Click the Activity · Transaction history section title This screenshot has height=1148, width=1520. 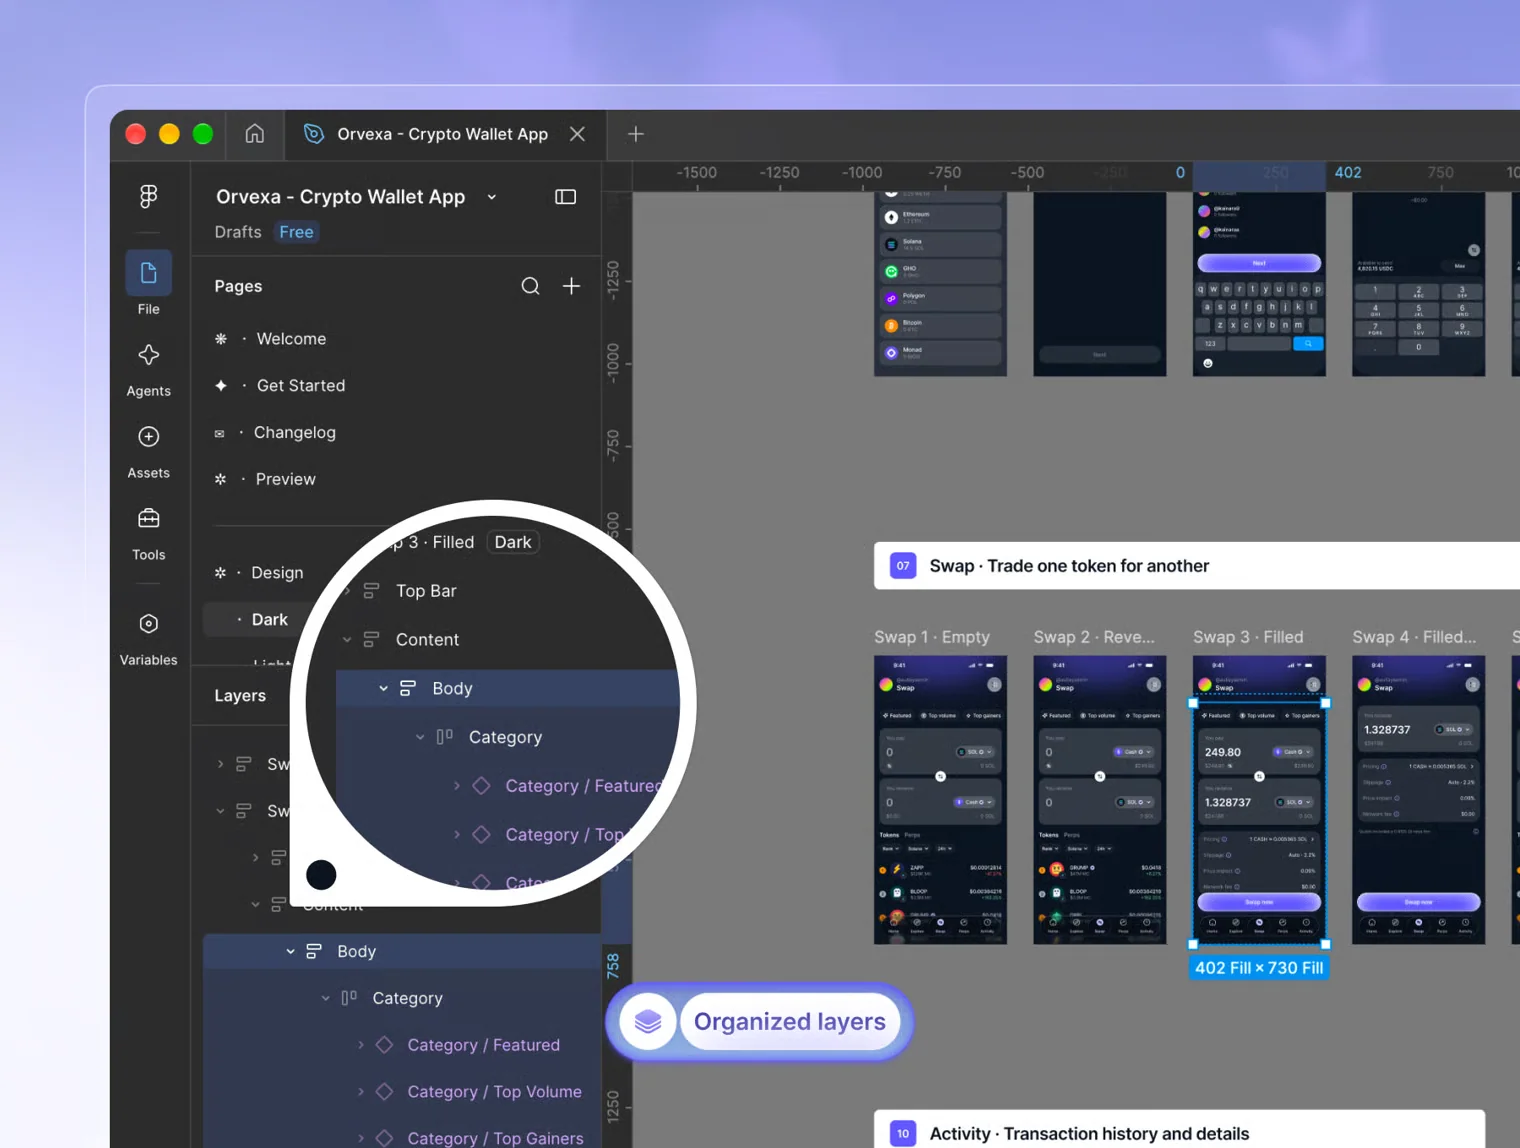pyautogui.click(x=1089, y=1134)
